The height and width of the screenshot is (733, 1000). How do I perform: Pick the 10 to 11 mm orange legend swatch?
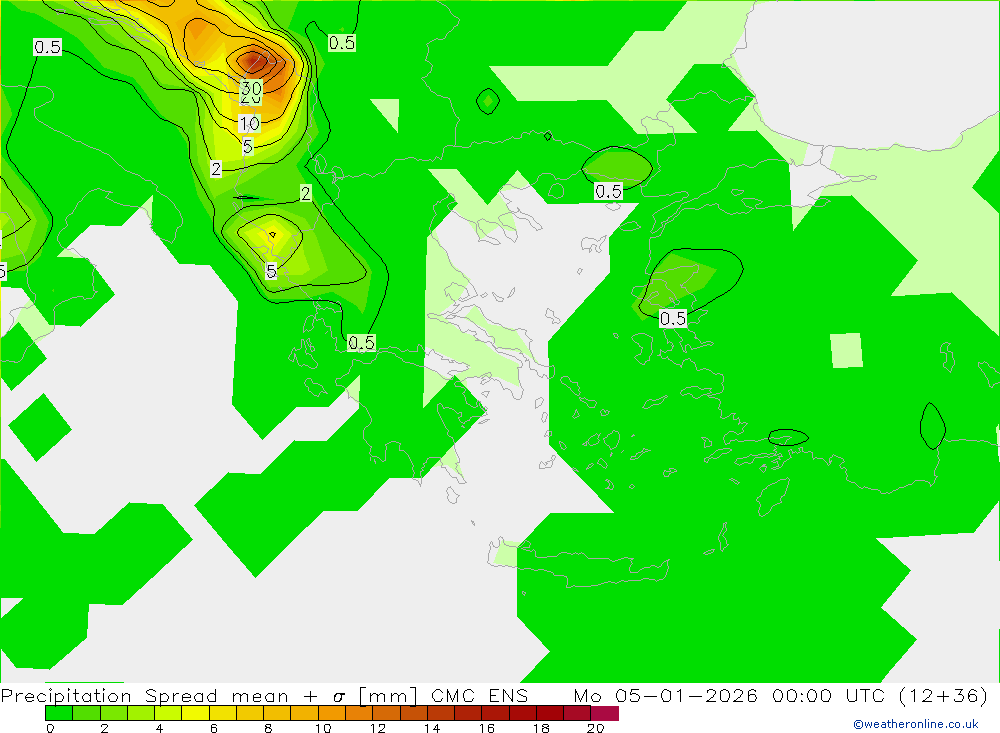[x=332, y=713]
